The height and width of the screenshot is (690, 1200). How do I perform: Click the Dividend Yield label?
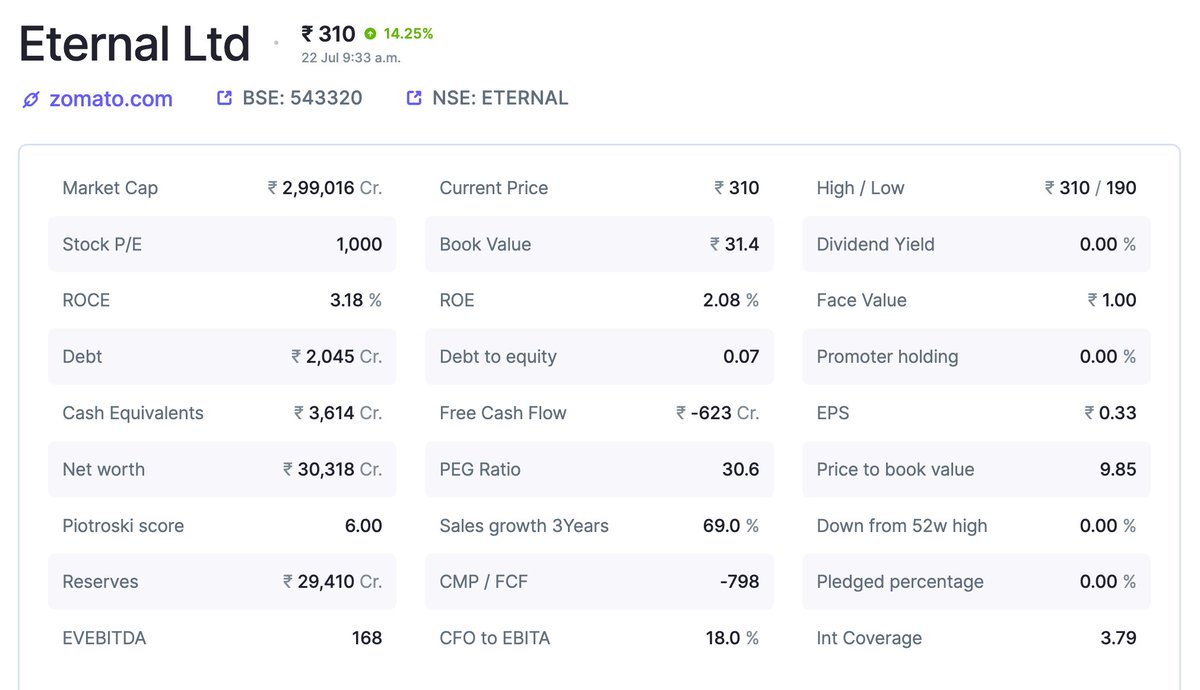876,244
